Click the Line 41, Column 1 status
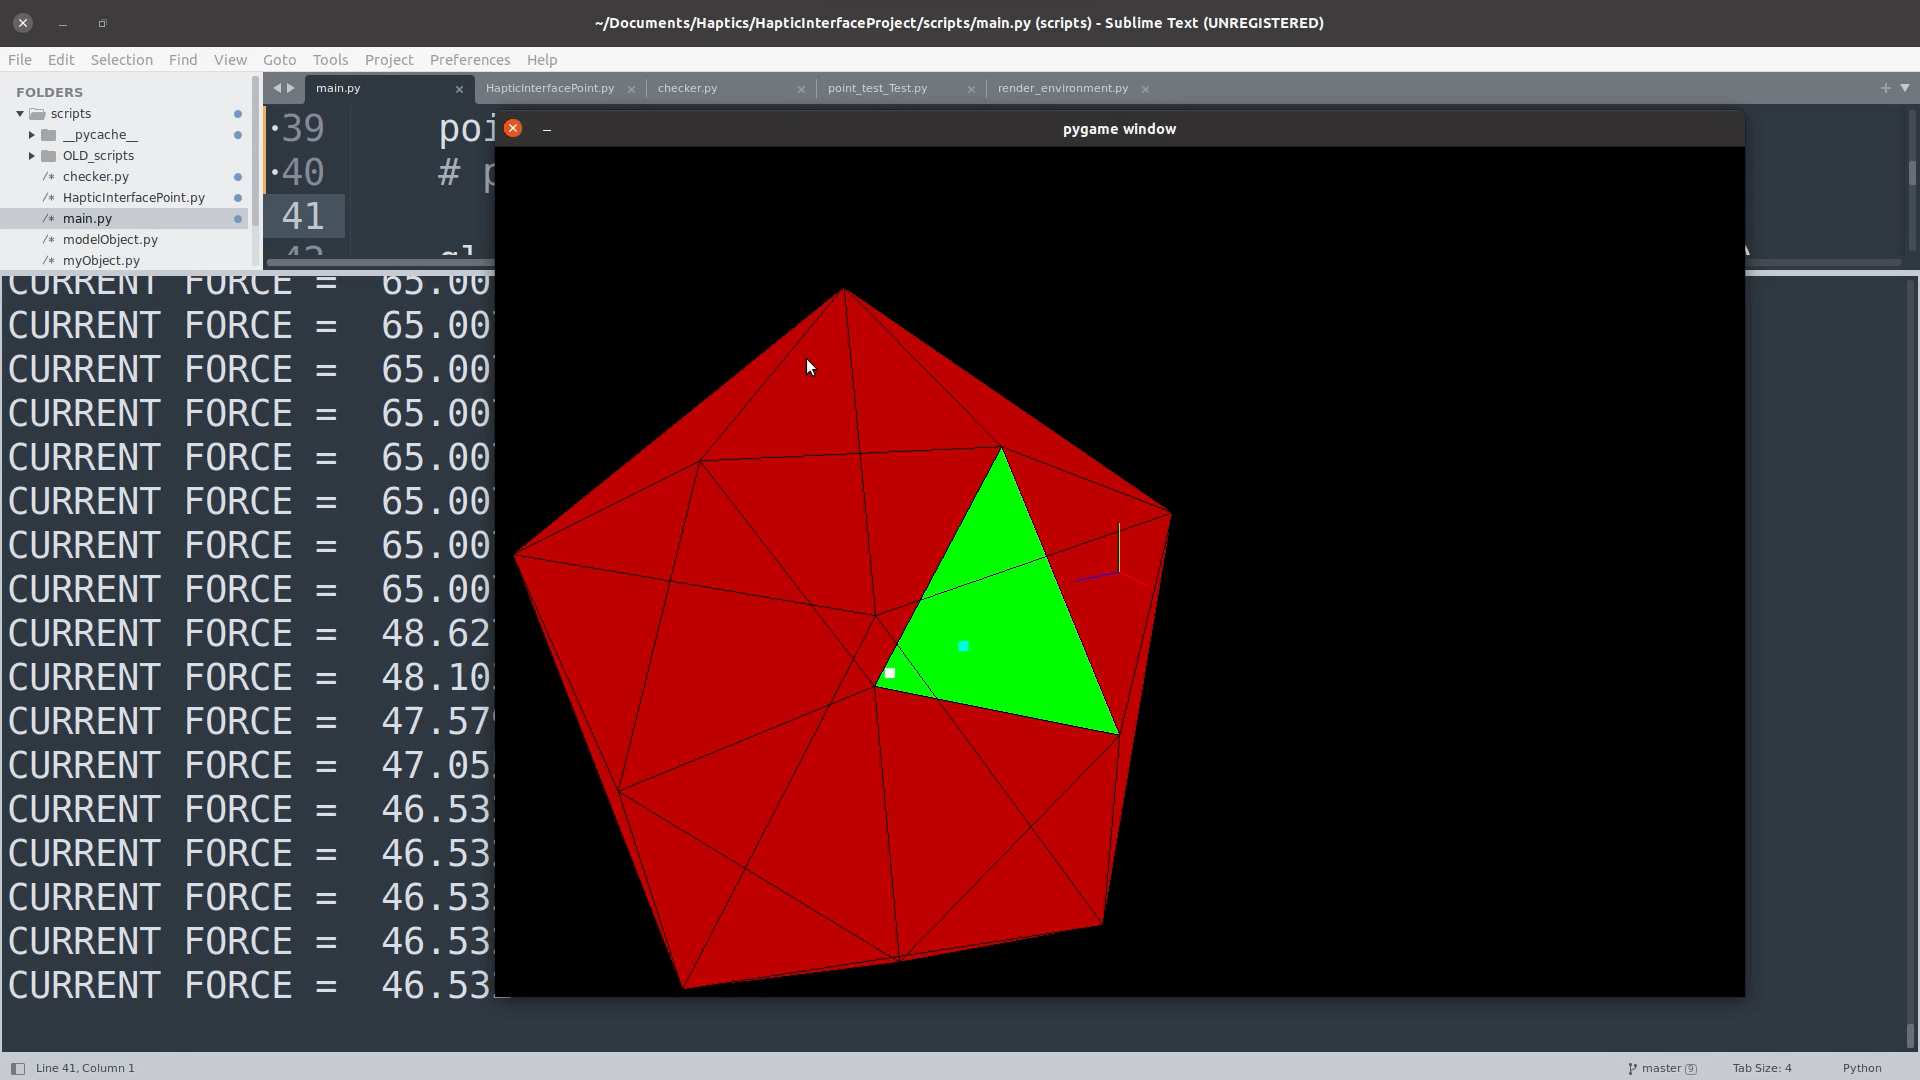This screenshot has width=1920, height=1080. (x=85, y=1068)
